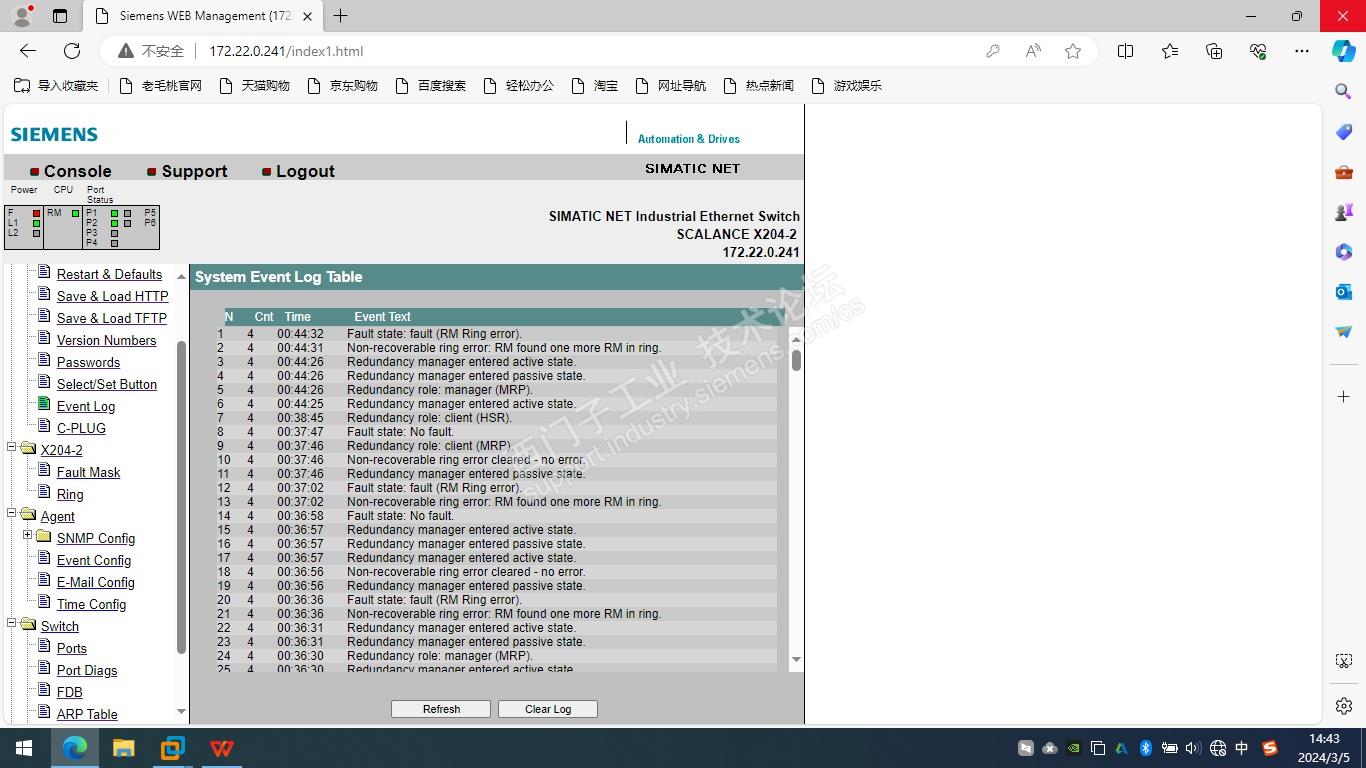Click the Logout menu item
This screenshot has width=1366, height=768.
pyautogui.click(x=305, y=171)
